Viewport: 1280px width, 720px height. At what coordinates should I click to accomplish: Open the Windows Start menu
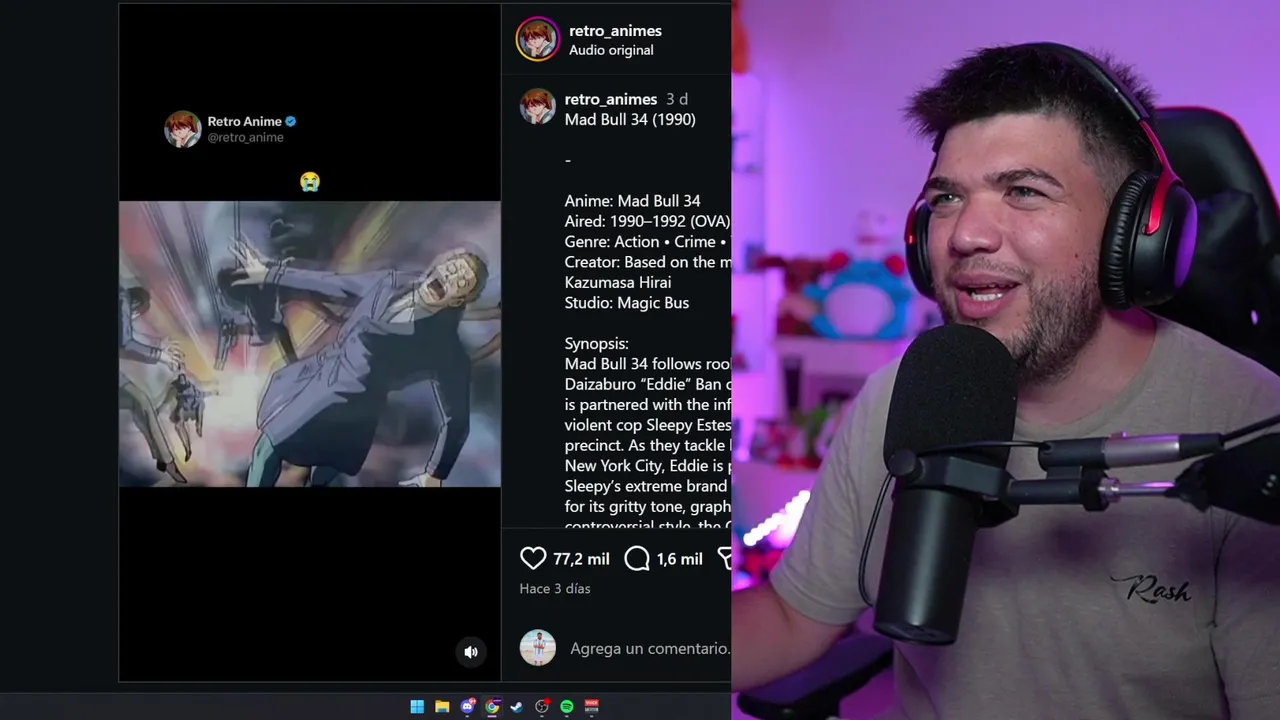tap(417, 707)
